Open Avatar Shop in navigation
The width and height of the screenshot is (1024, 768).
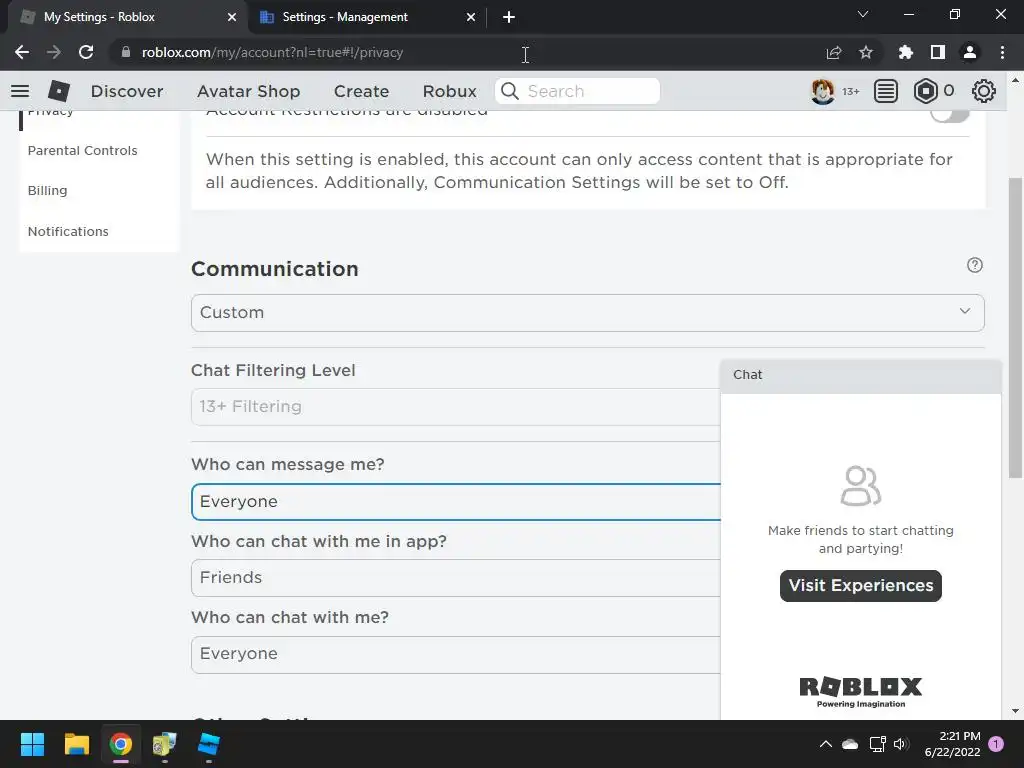(249, 91)
